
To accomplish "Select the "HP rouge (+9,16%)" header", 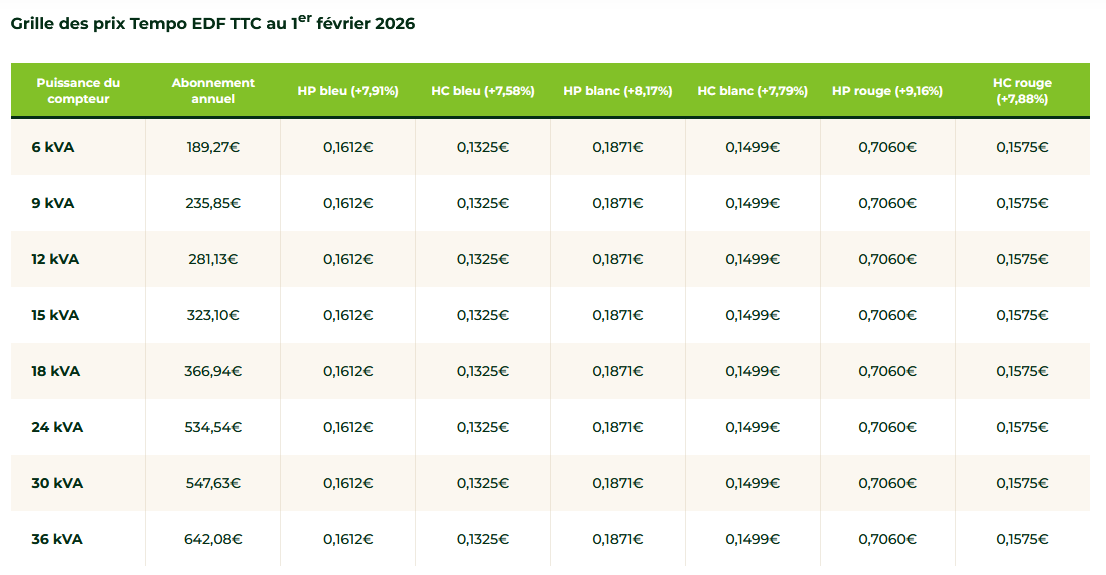I will (x=887, y=91).
